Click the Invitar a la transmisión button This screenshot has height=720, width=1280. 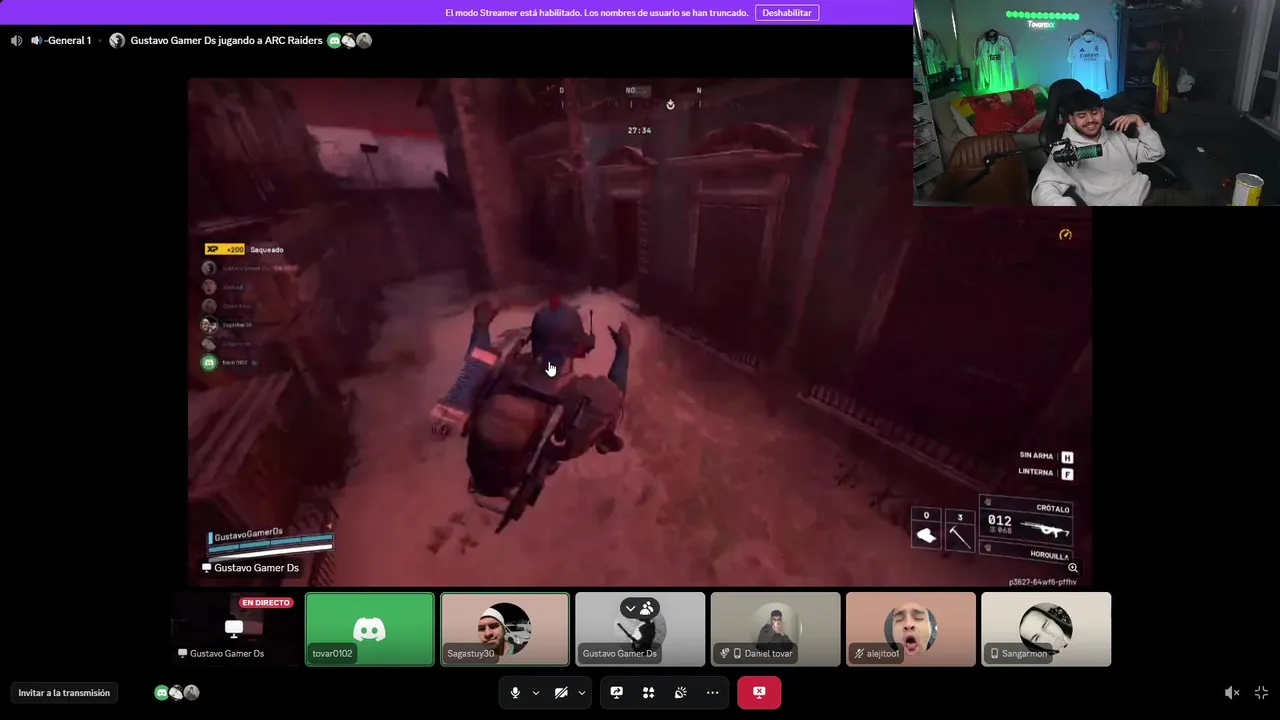64,692
